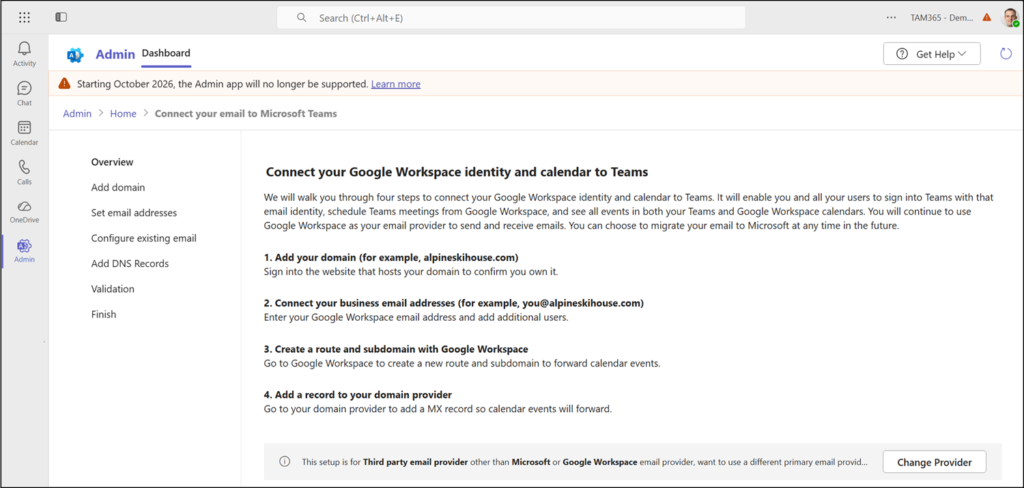
Task: Open Calls in the left rail
Action: pos(24,172)
